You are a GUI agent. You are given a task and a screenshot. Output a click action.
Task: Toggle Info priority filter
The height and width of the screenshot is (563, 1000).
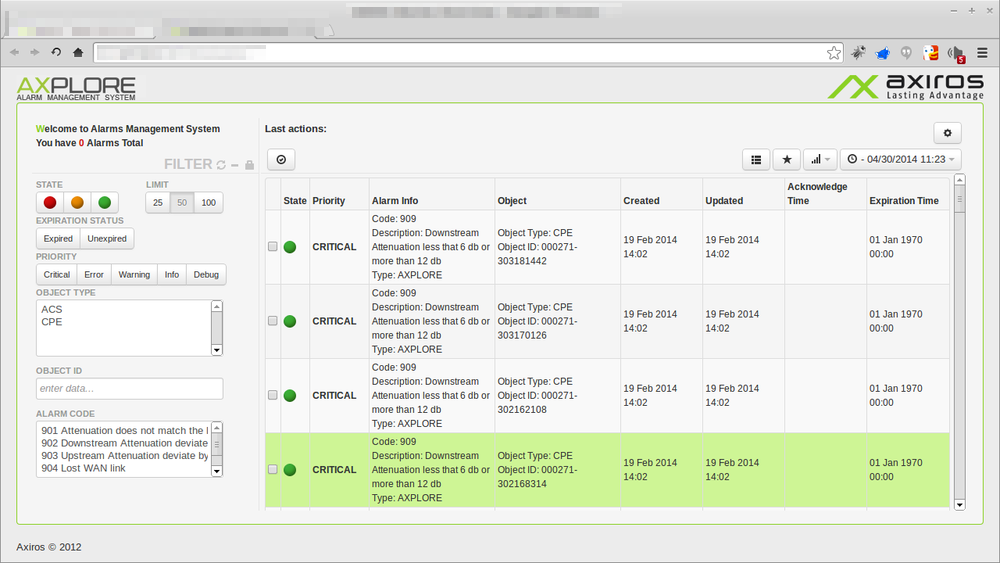172,275
